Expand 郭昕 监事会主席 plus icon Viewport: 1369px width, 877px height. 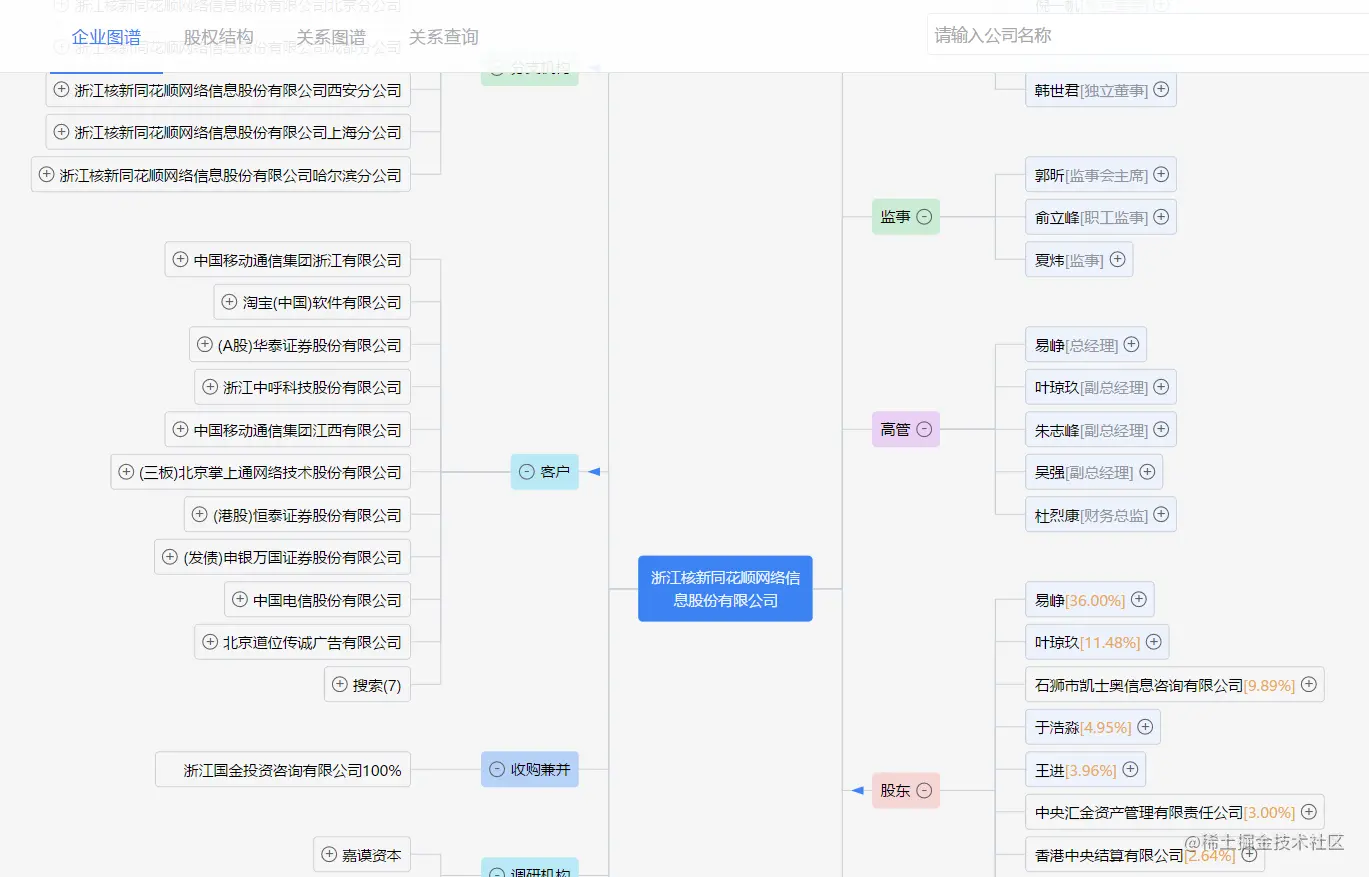(x=1161, y=174)
